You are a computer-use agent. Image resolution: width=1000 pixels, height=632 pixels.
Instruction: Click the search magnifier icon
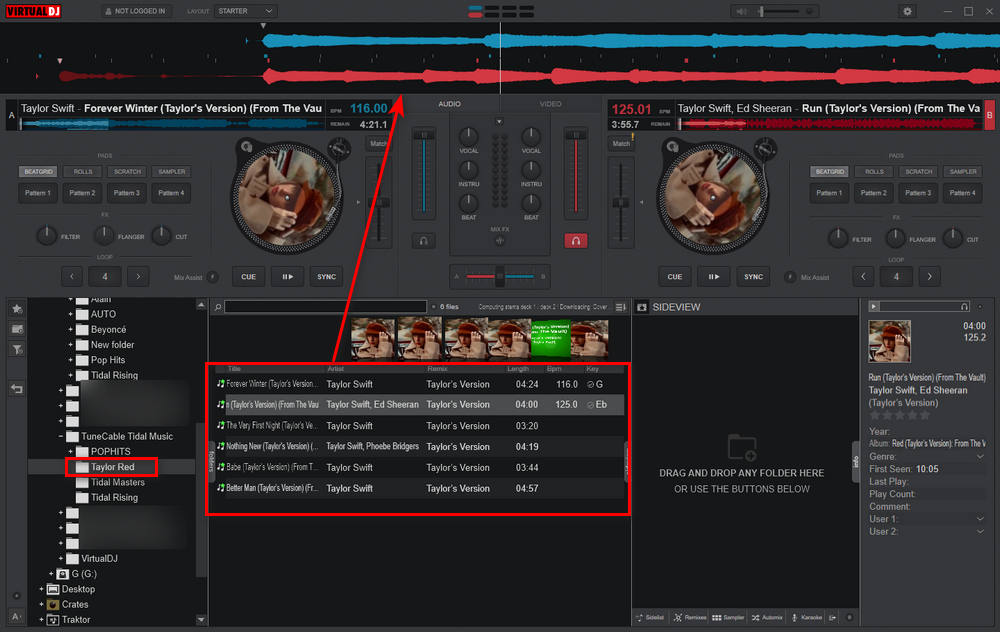tap(217, 307)
